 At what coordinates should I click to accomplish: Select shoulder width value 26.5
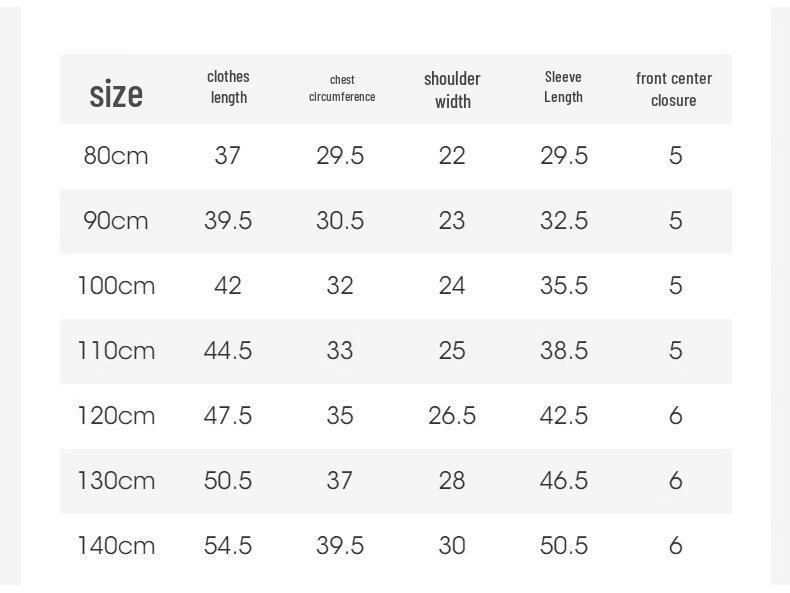[x=452, y=416]
